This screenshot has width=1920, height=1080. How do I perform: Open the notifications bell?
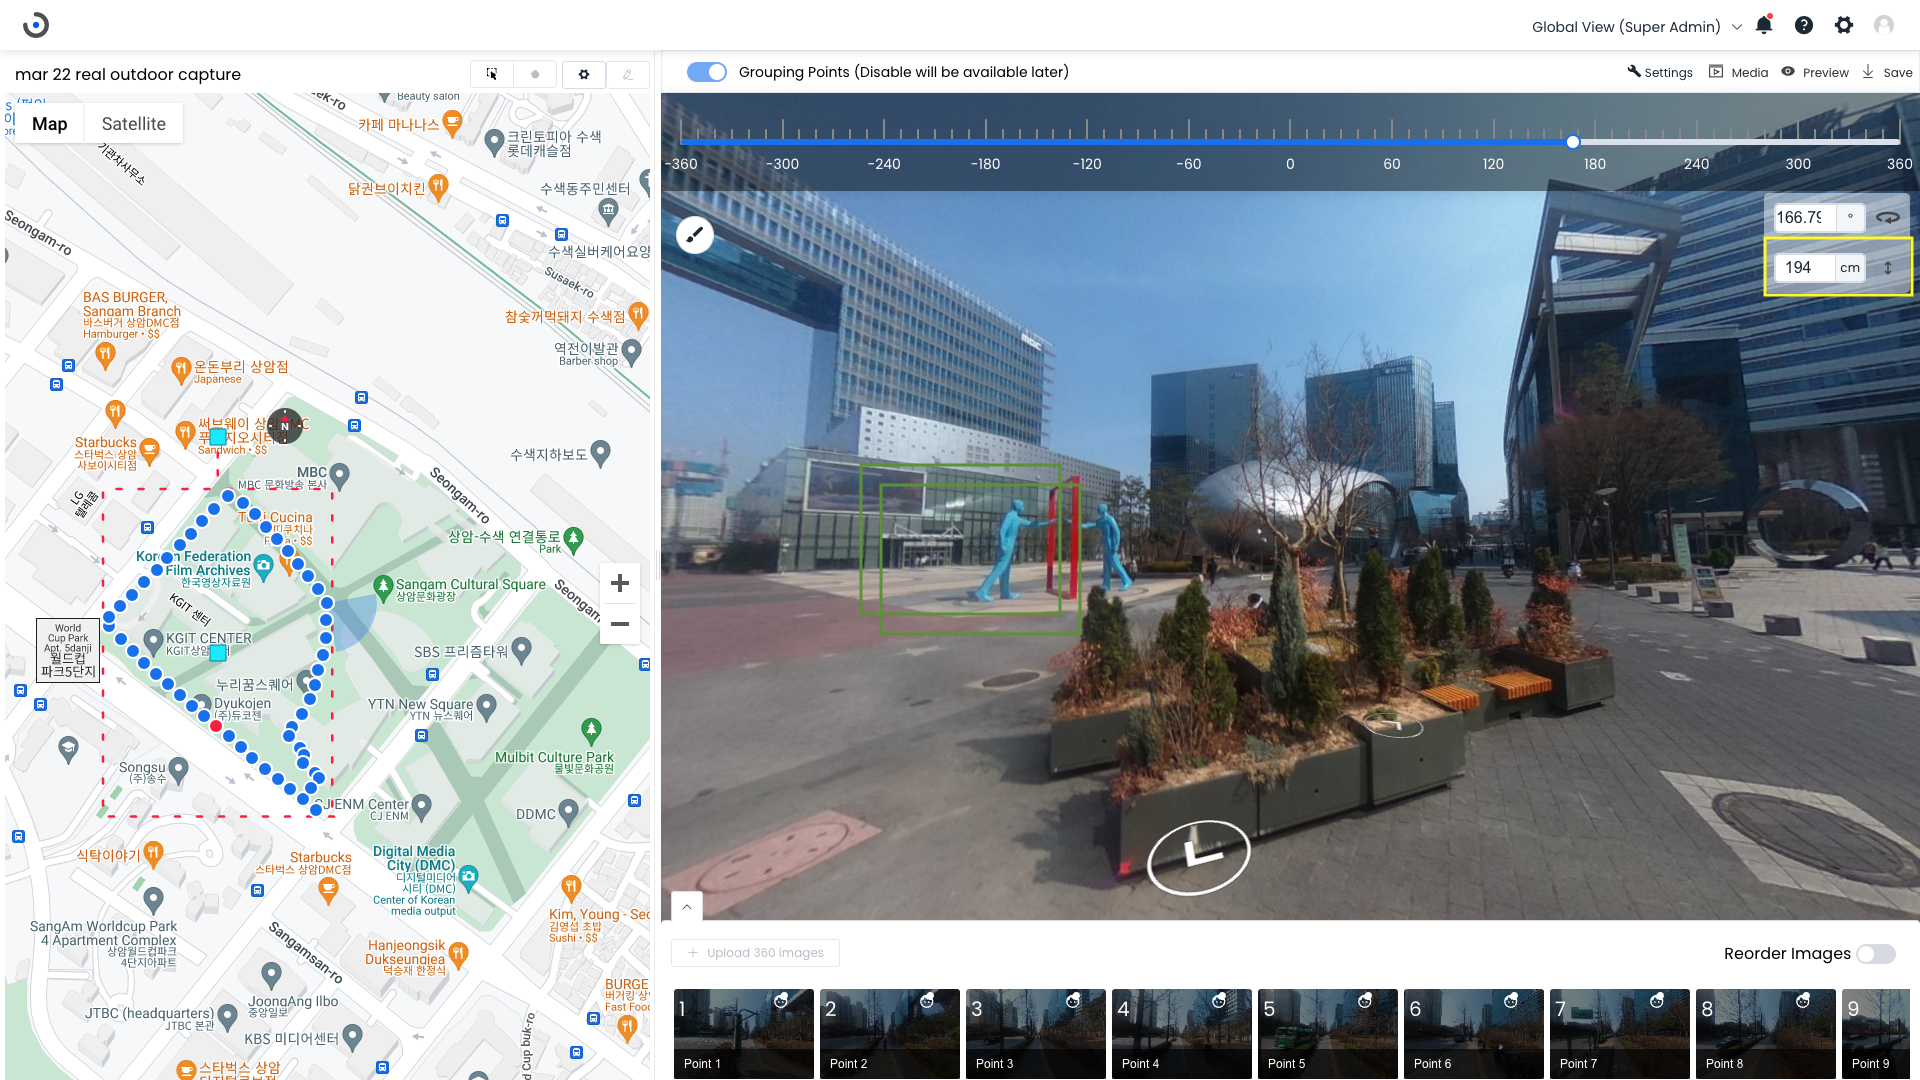click(x=1764, y=25)
